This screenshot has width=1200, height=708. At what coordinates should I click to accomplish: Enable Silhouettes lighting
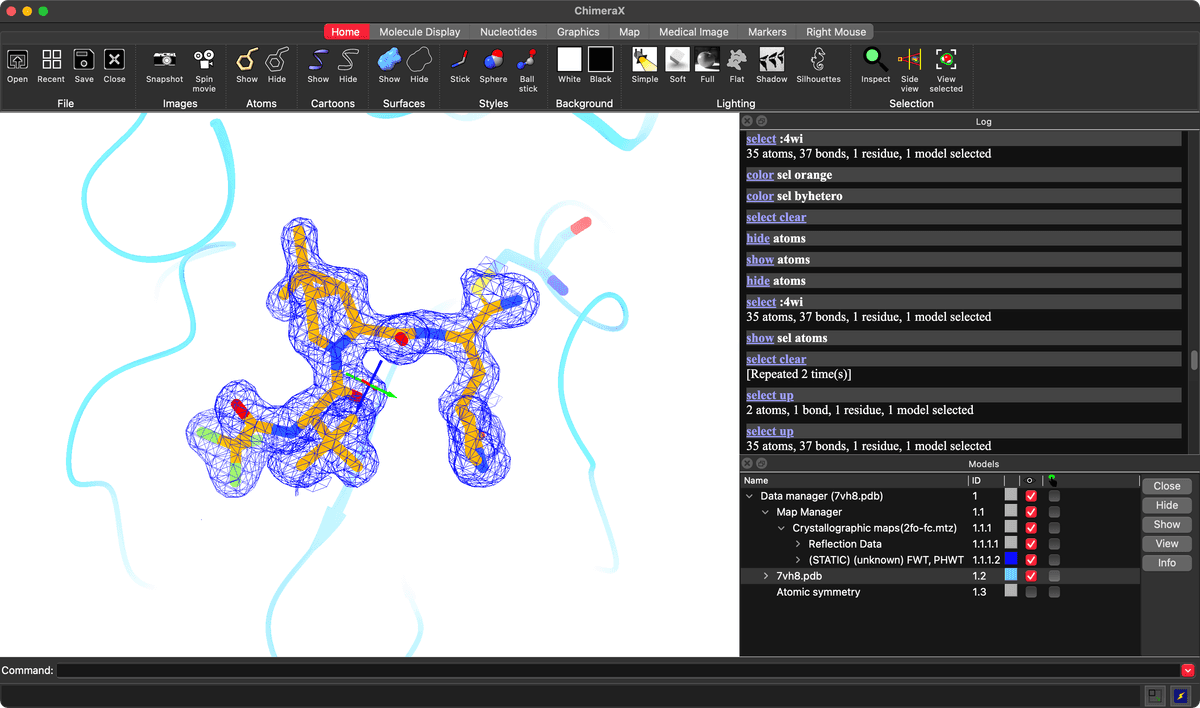[818, 61]
